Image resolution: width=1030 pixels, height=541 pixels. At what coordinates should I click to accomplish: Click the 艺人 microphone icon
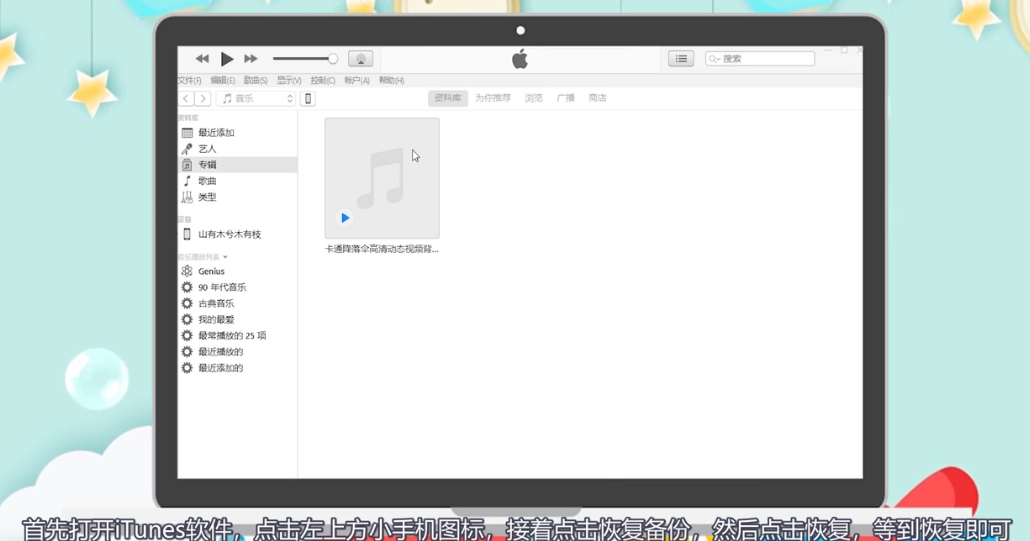[x=187, y=149]
